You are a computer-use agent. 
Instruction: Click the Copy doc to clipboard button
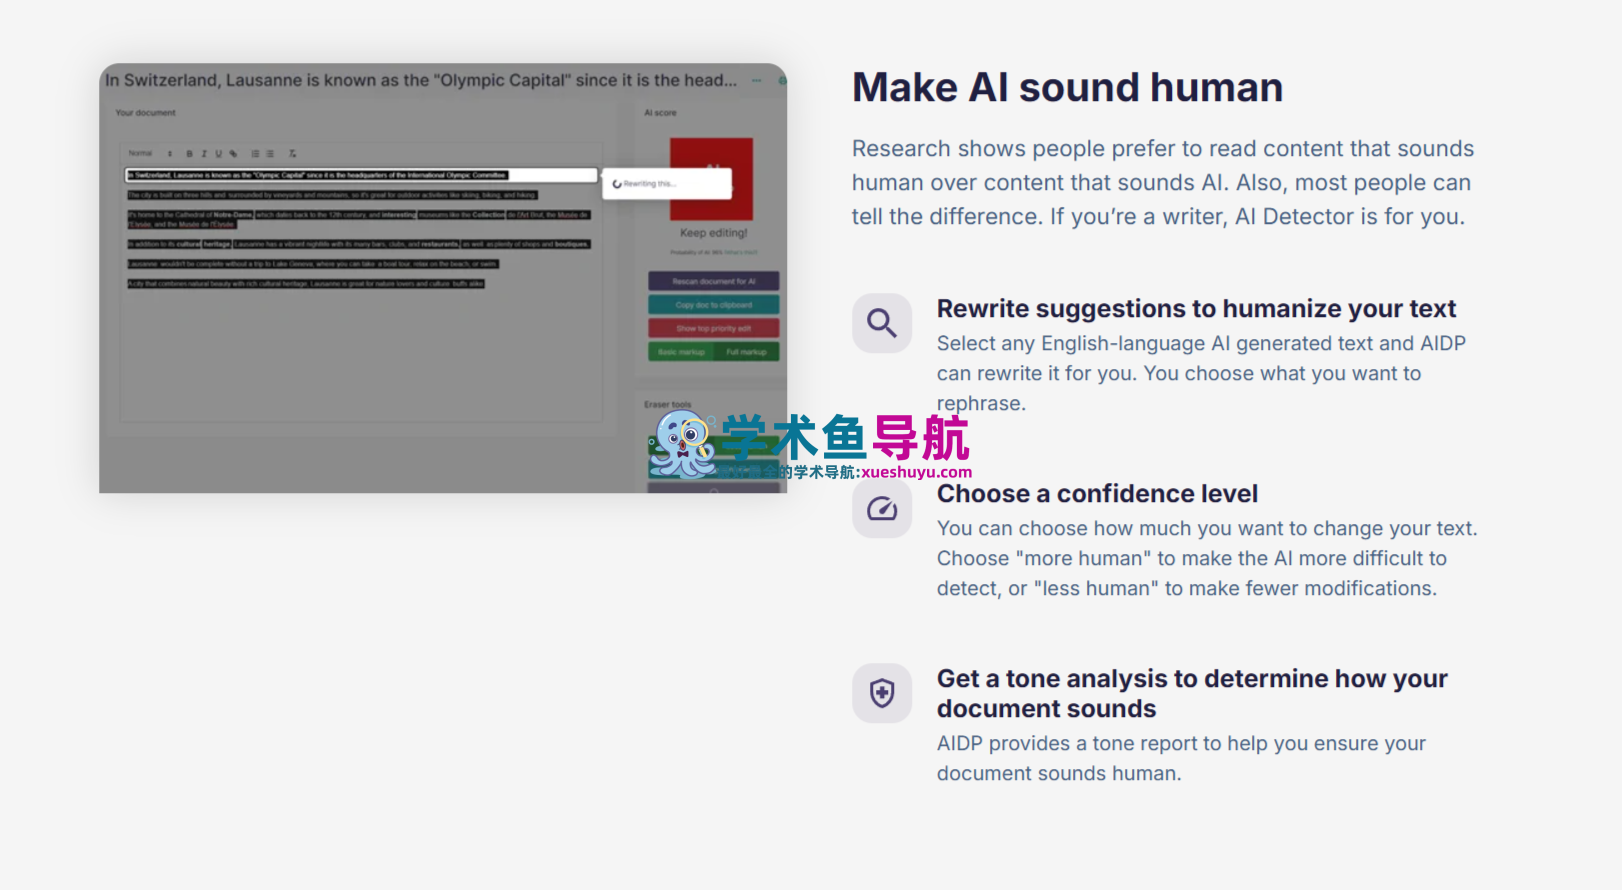[713, 305]
